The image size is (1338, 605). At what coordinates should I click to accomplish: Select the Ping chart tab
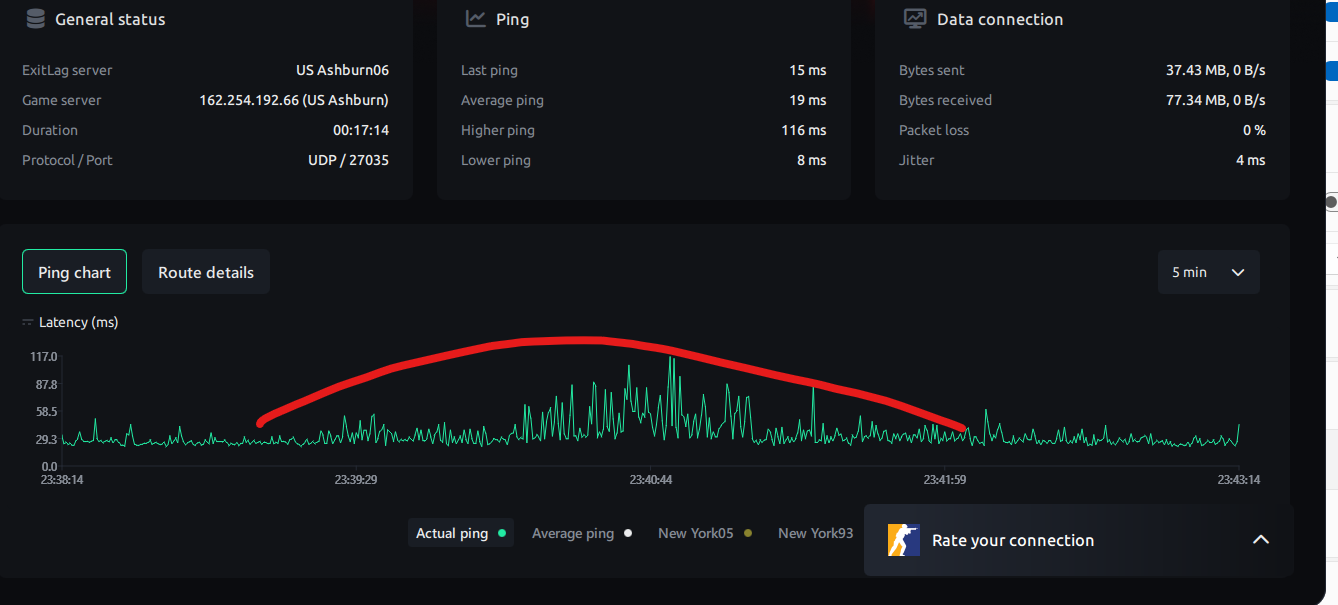click(74, 271)
